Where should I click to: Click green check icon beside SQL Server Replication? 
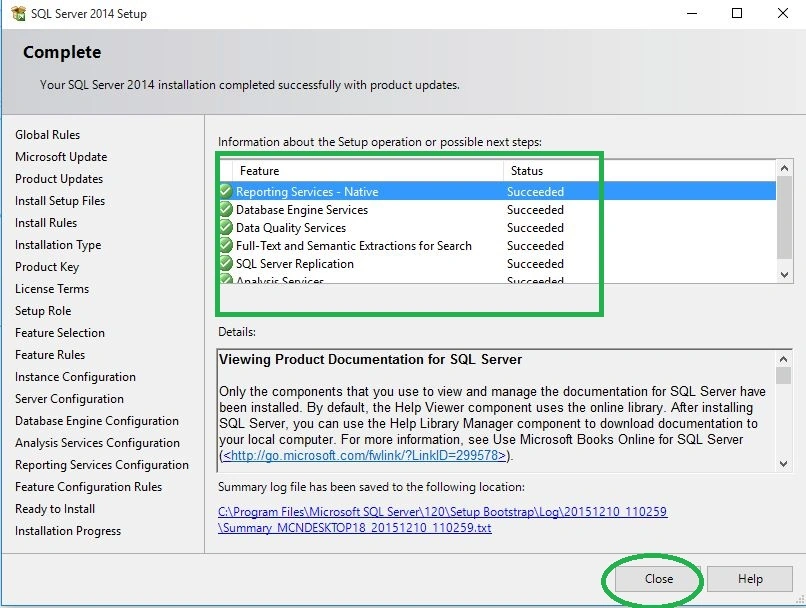point(226,263)
